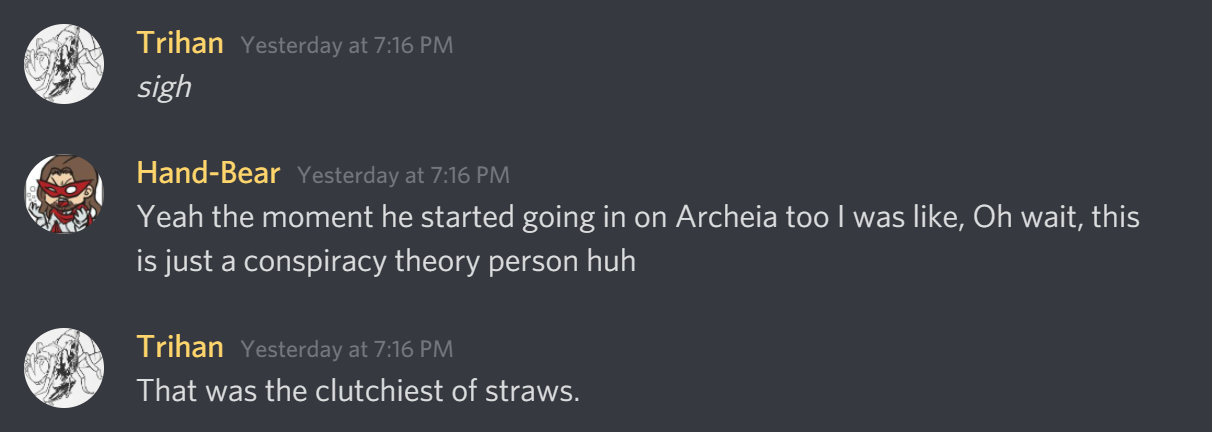Click the italic "sigh" message text
Screen dimensions: 1212x432
tap(163, 87)
